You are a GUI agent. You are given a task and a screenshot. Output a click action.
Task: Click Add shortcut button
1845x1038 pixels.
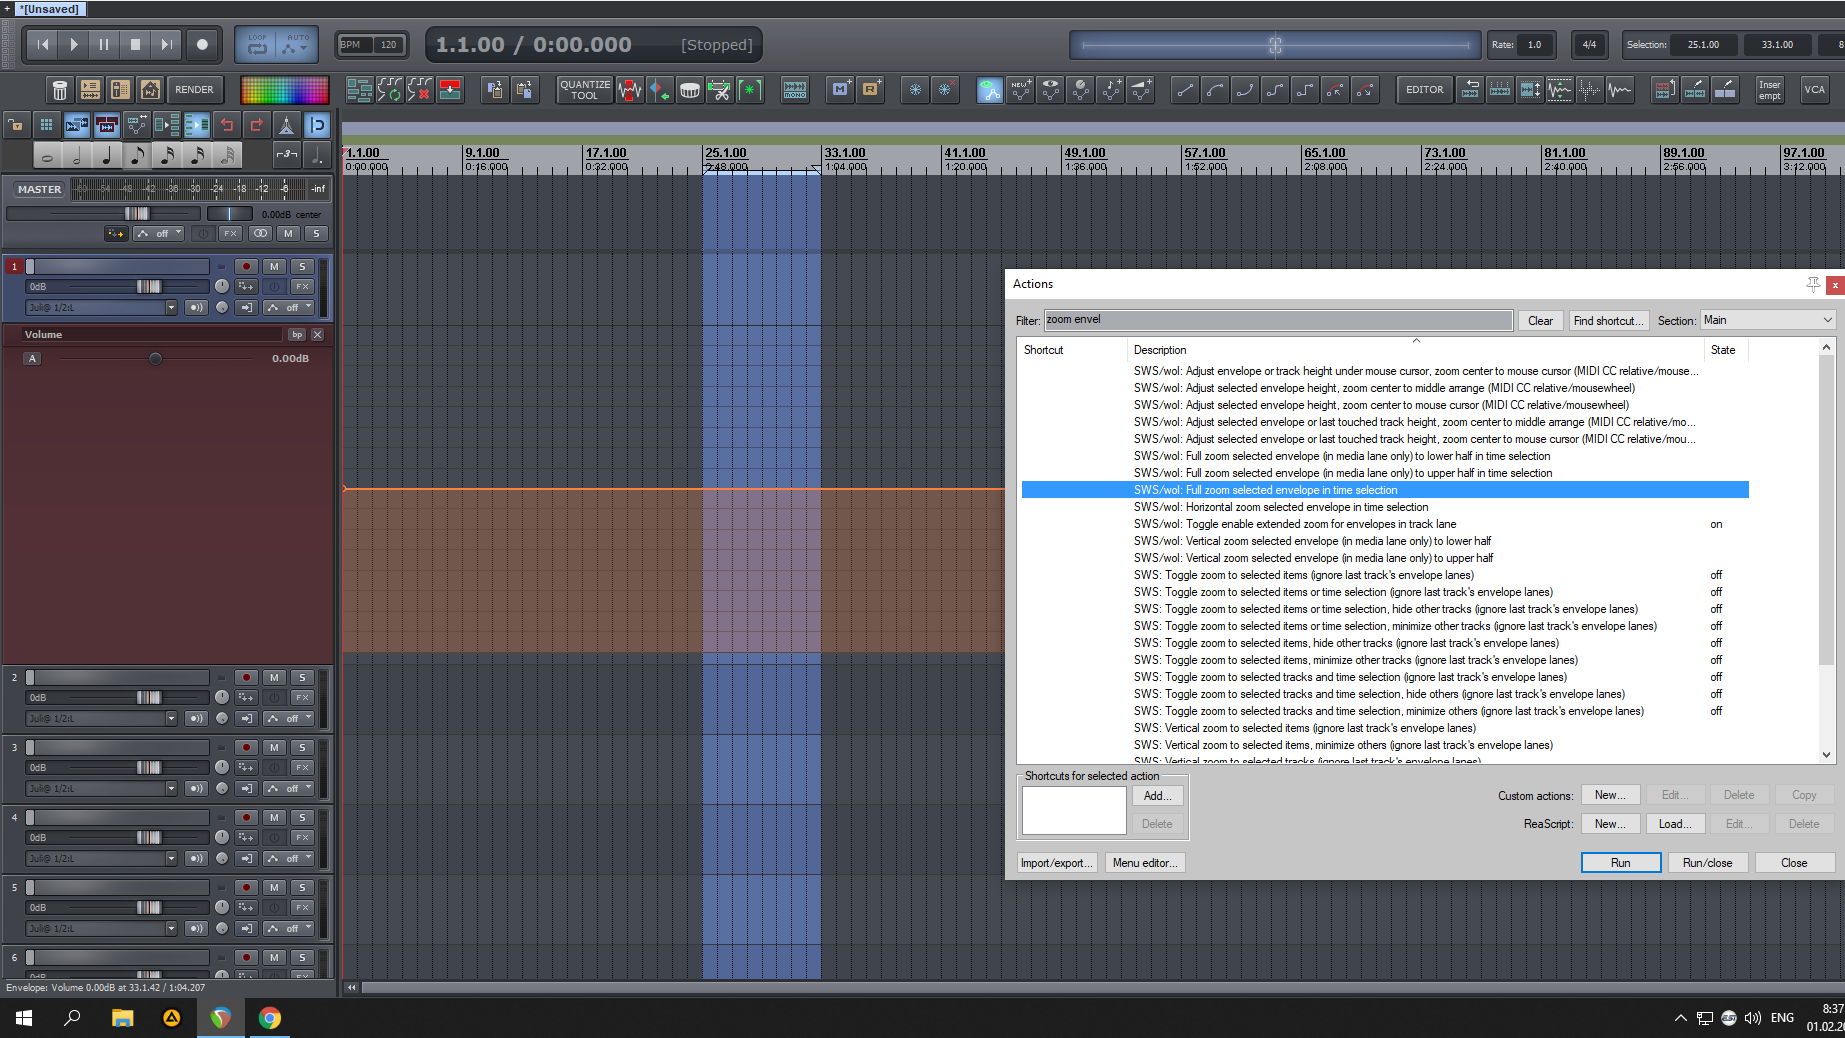1157,796
